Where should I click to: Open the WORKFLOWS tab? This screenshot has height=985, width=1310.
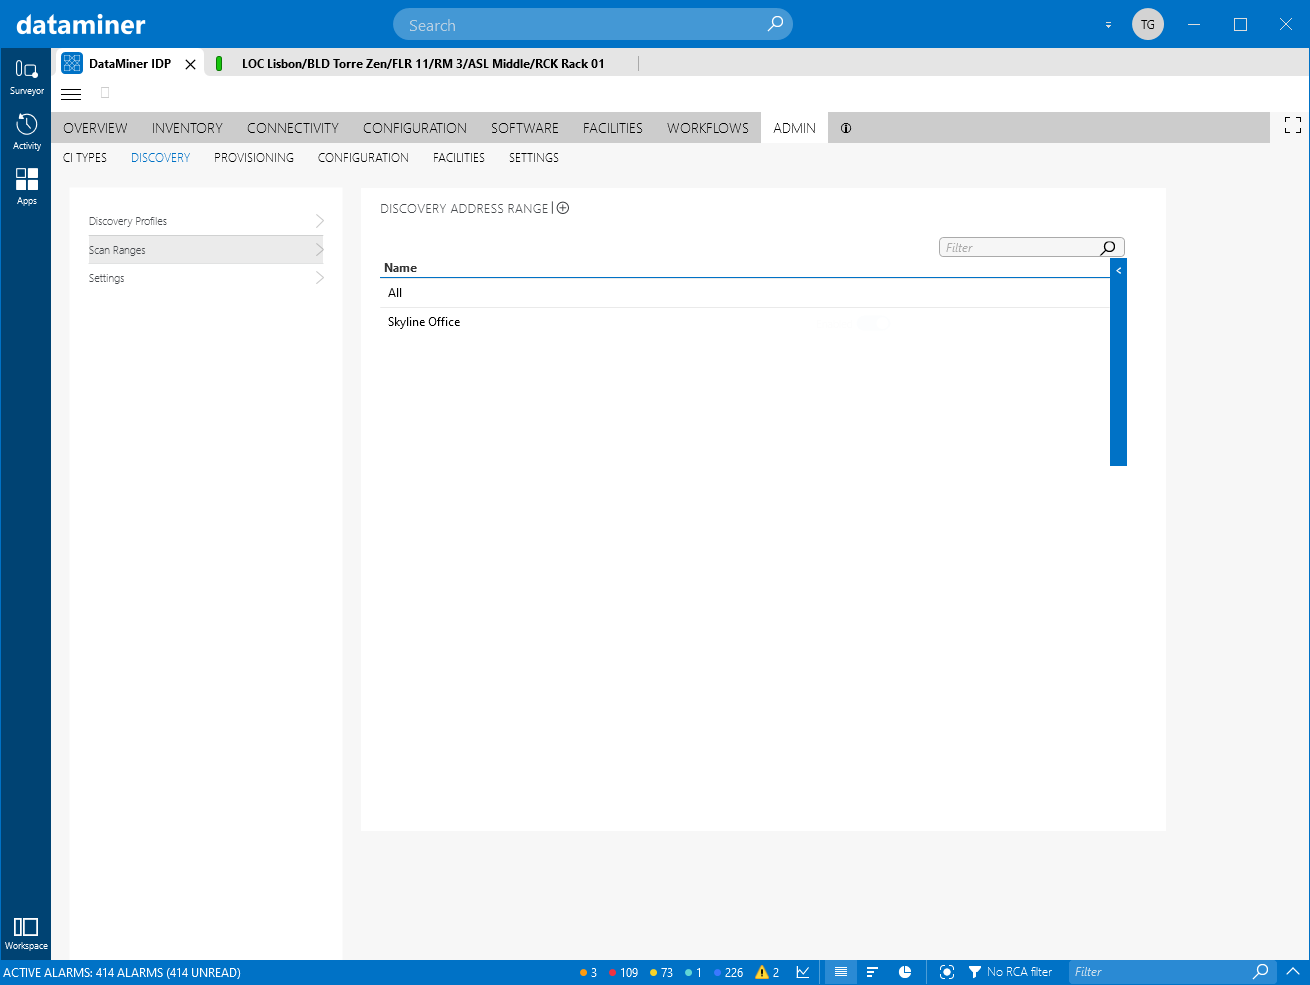(708, 128)
